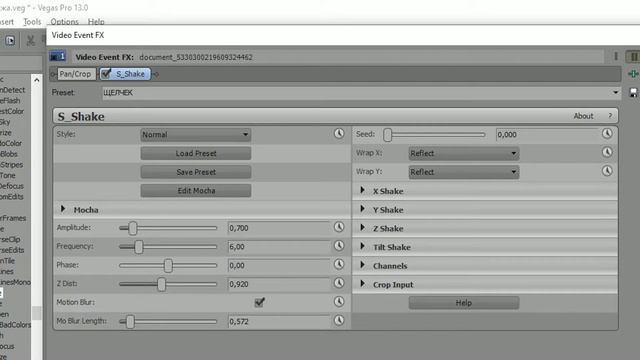640x360 pixels.
Task: Select the Tone item in effects list
Action: 8,176
